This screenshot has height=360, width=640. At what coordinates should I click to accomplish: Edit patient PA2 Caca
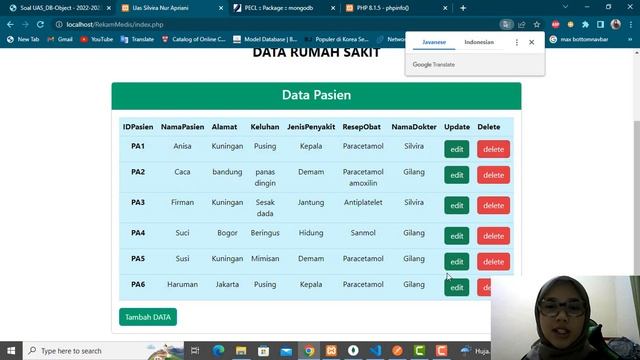[x=456, y=175]
